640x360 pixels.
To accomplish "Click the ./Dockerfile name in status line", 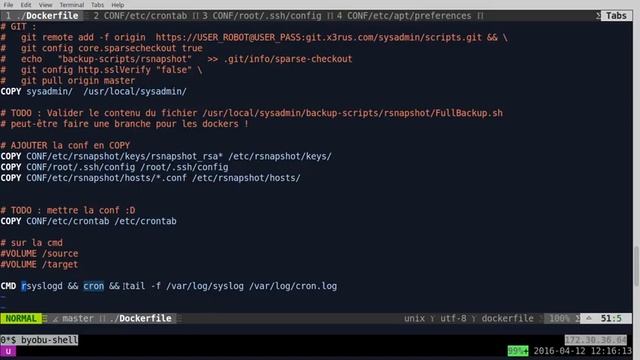I will tap(140, 318).
